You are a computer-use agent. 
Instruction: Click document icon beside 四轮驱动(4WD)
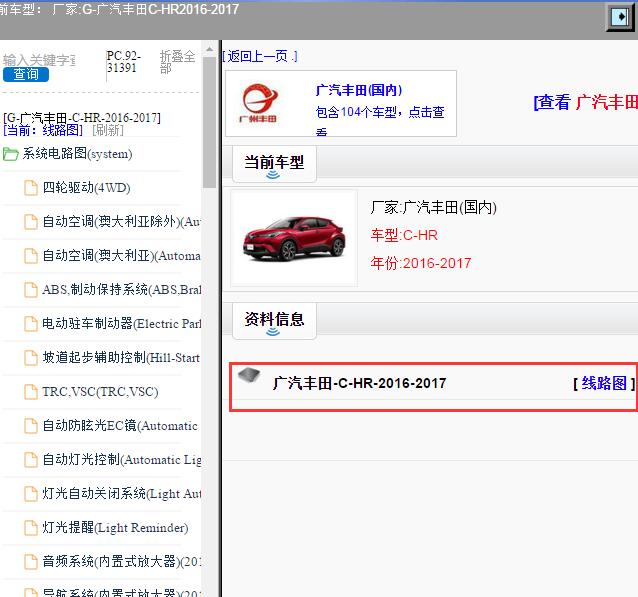31,188
